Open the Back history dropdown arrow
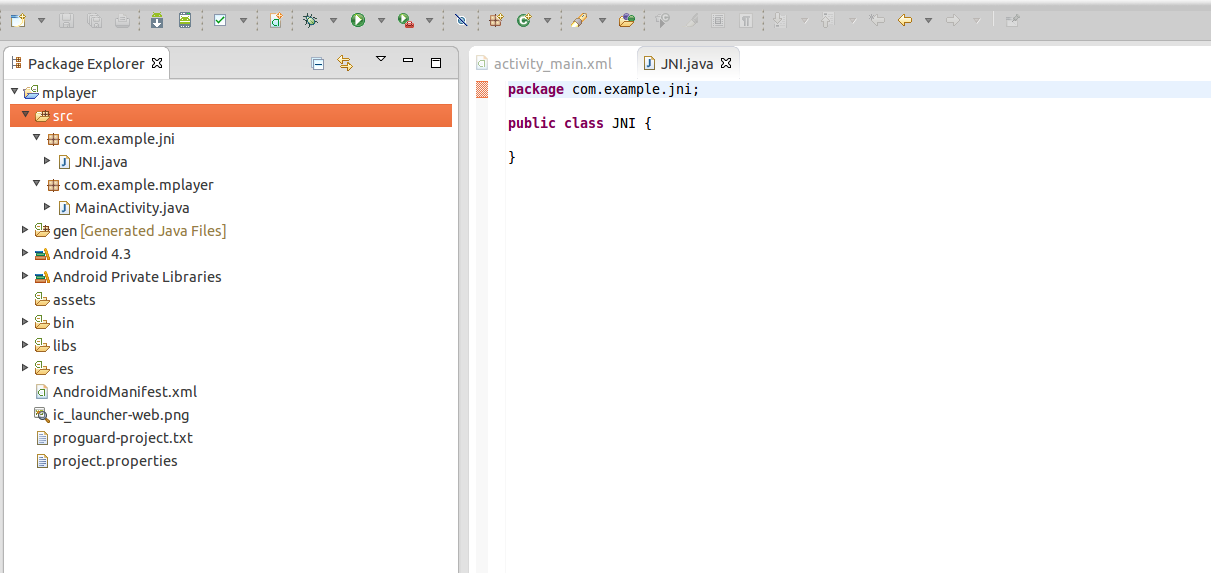Screen dimensions: 1211x573 click(x=928, y=20)
